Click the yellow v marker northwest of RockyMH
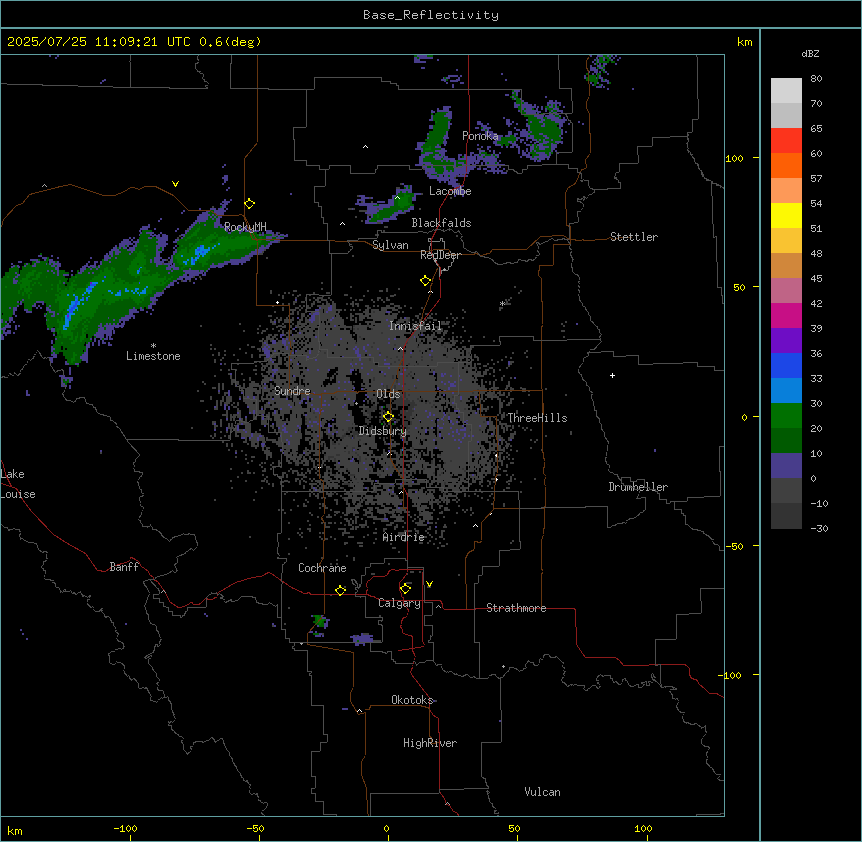The height and width of the screenshot is (842, 862). tap(175, 184)
